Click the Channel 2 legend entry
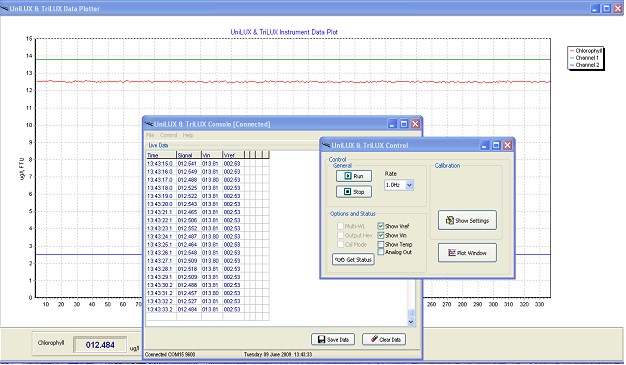 click(584, 65)
